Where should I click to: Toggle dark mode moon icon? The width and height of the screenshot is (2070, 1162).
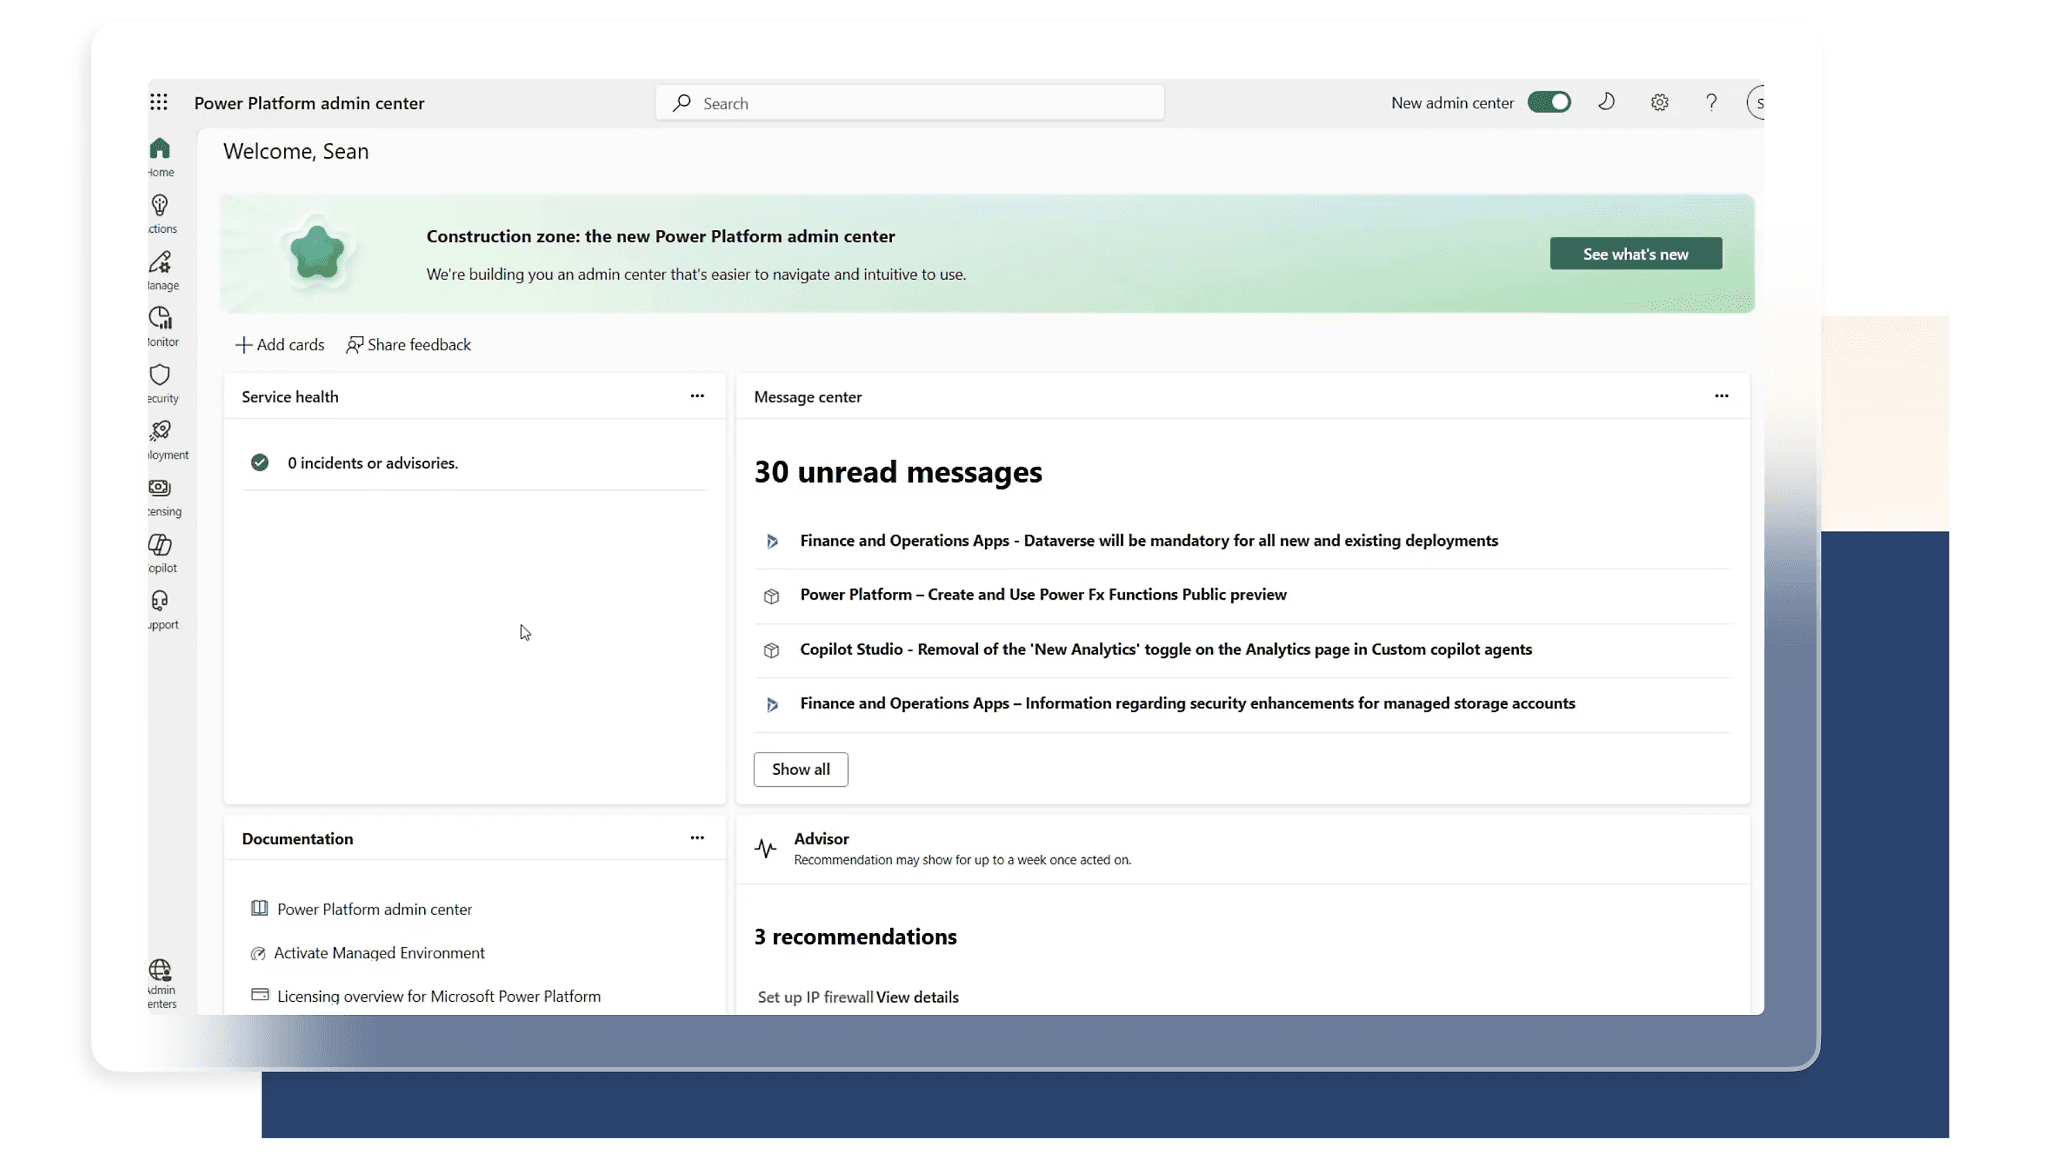coord(1606,102)
